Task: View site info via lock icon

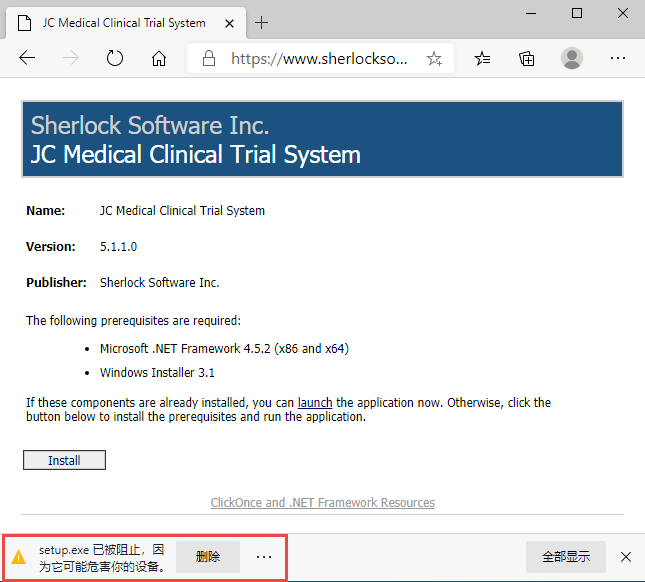Action: click(x=209, y=58)
